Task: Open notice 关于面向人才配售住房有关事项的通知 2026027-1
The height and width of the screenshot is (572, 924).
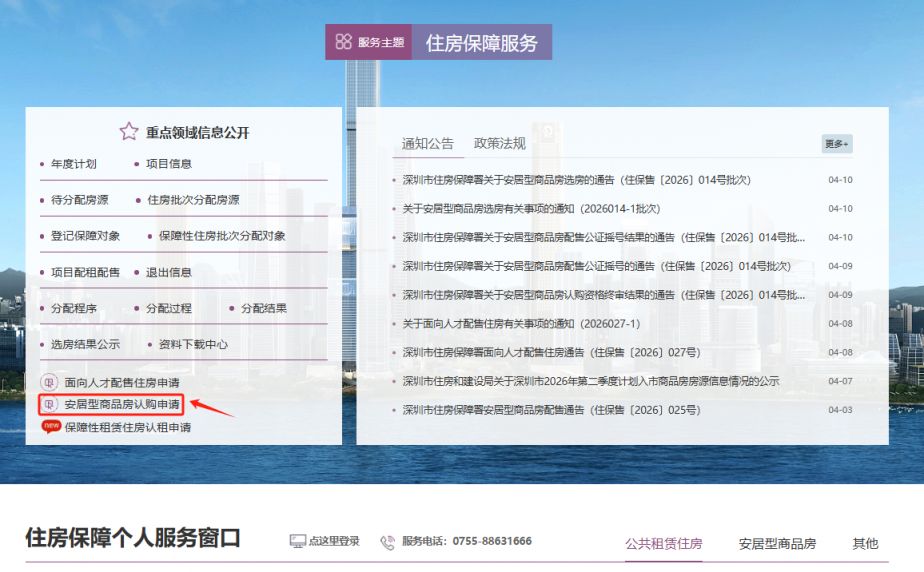Action: (521, 324)
